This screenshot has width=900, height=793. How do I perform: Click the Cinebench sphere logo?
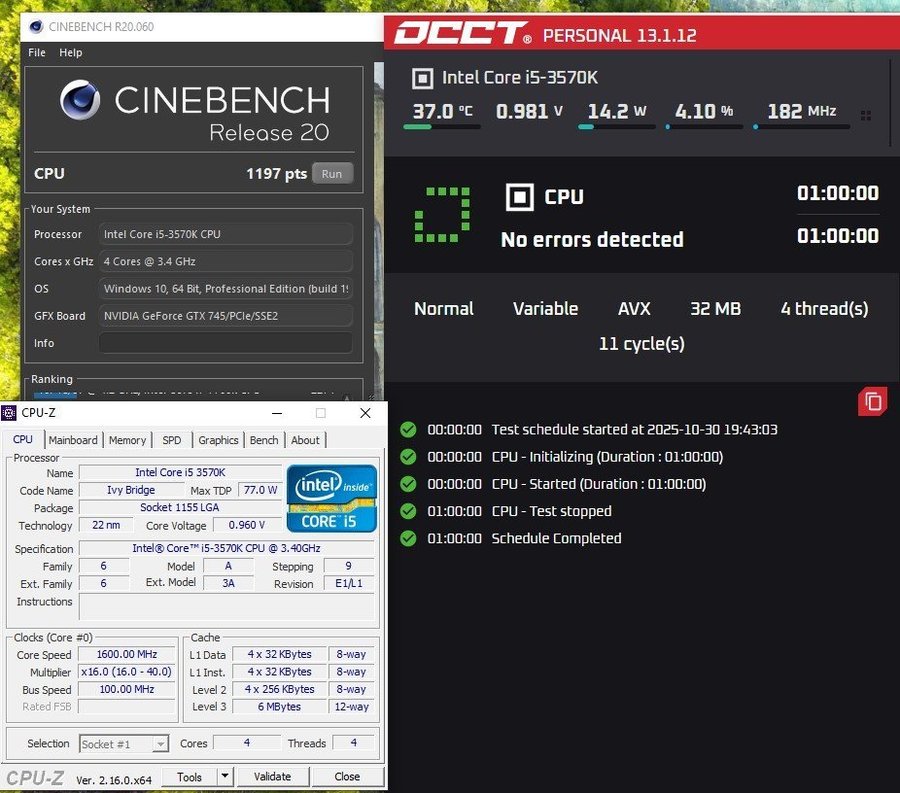point(80,101)
